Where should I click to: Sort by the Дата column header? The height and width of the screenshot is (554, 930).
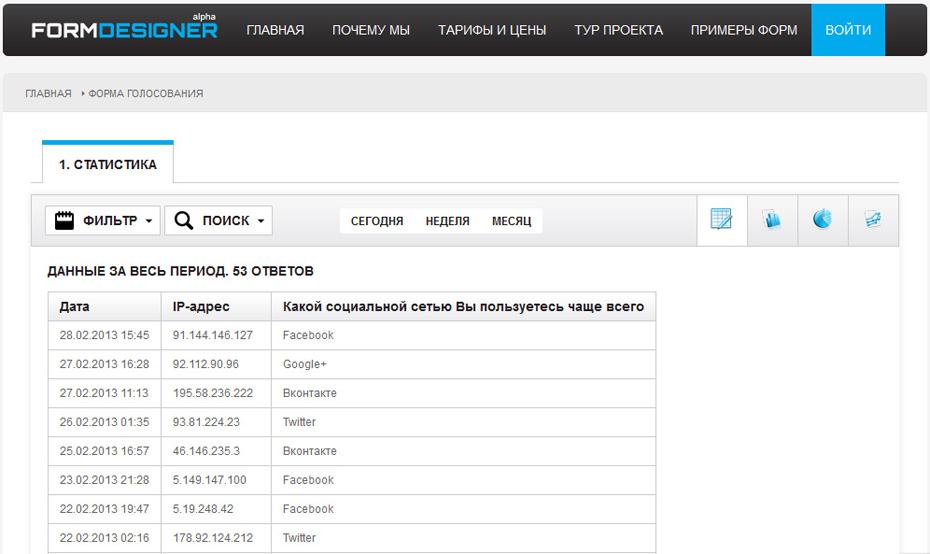coord(75,307)
